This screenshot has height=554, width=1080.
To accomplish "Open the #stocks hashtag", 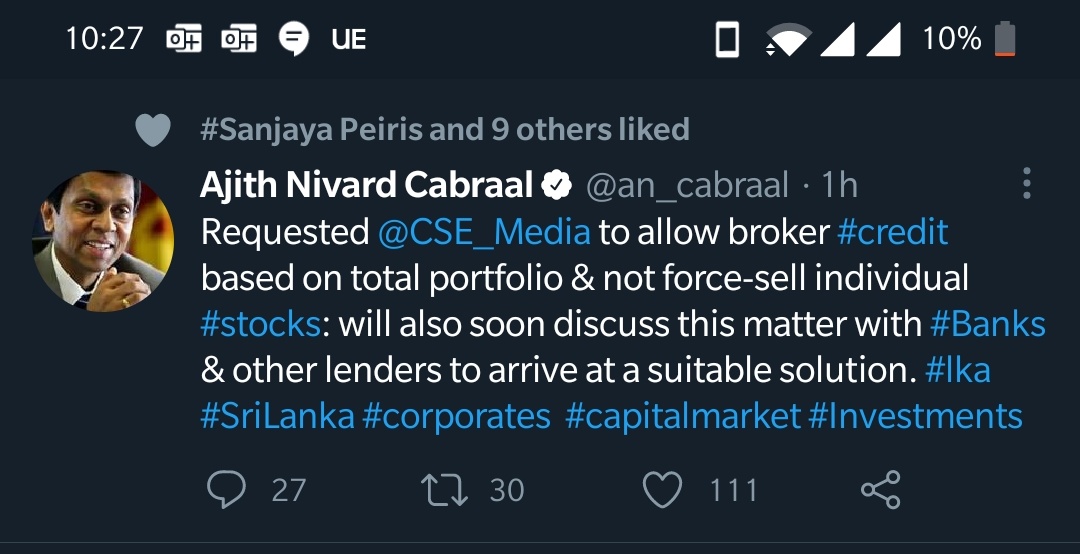I will pyautogui.click(x=260, y=324).
